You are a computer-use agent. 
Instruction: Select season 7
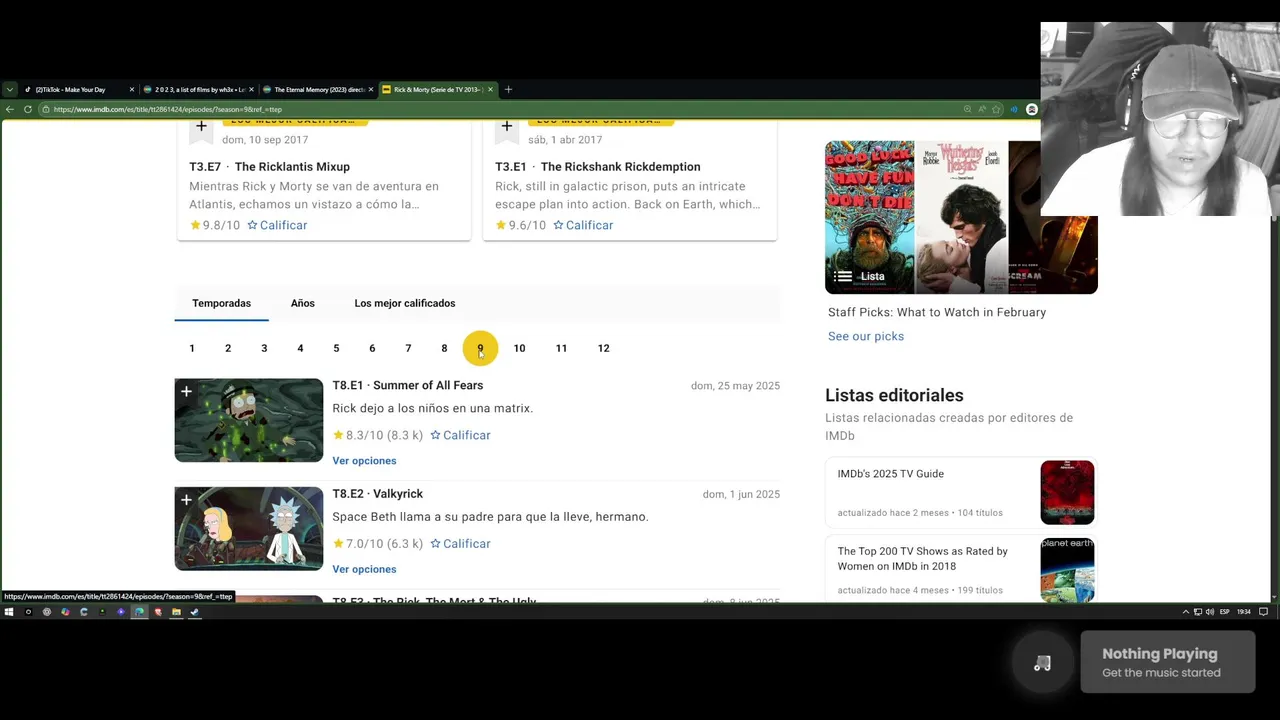pos(408,348)
